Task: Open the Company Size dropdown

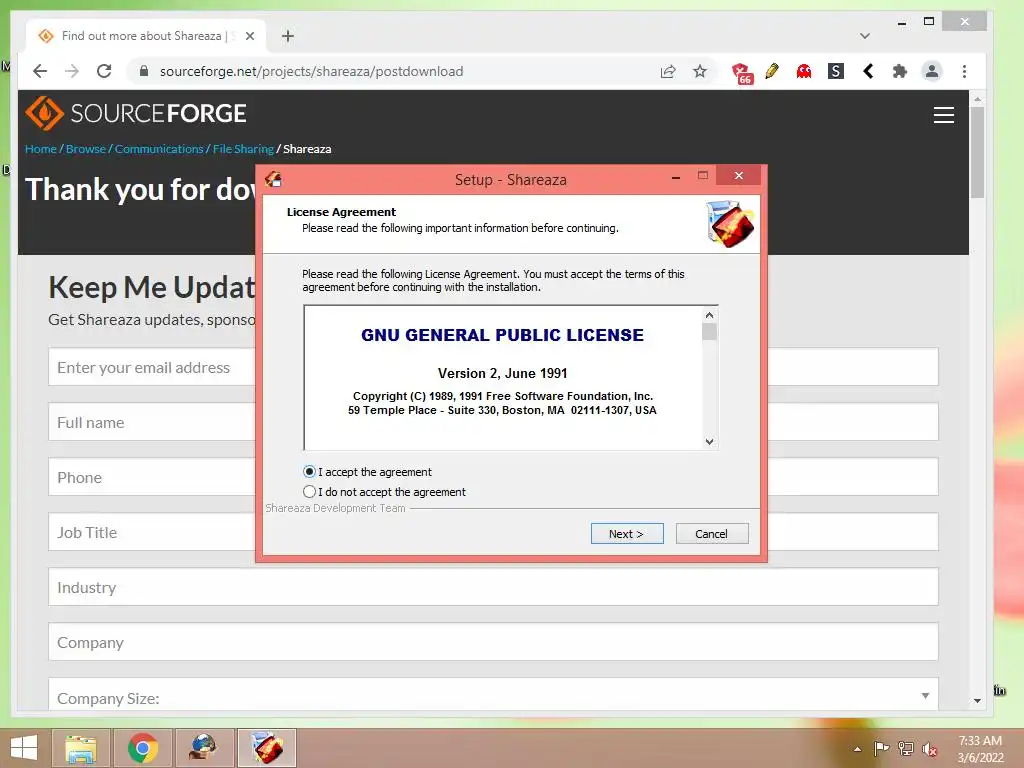Action: pyautogui.click(x=493, y=695)
